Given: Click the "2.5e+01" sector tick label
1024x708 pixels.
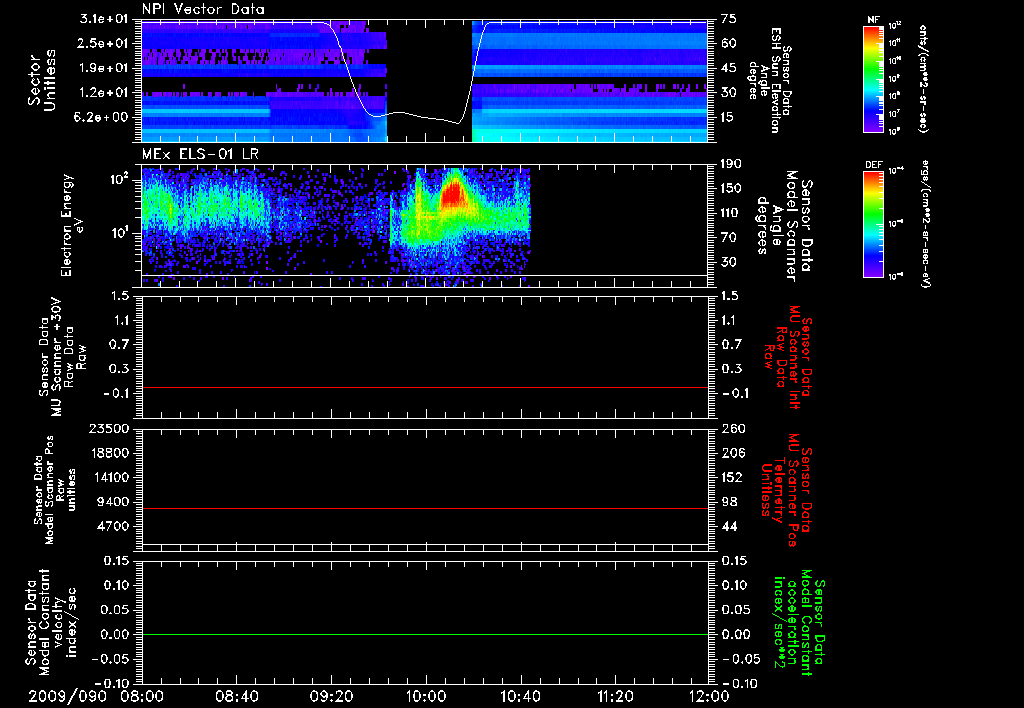Looking at the screenshot, I should pyautogui.click(x=104, y=43).
